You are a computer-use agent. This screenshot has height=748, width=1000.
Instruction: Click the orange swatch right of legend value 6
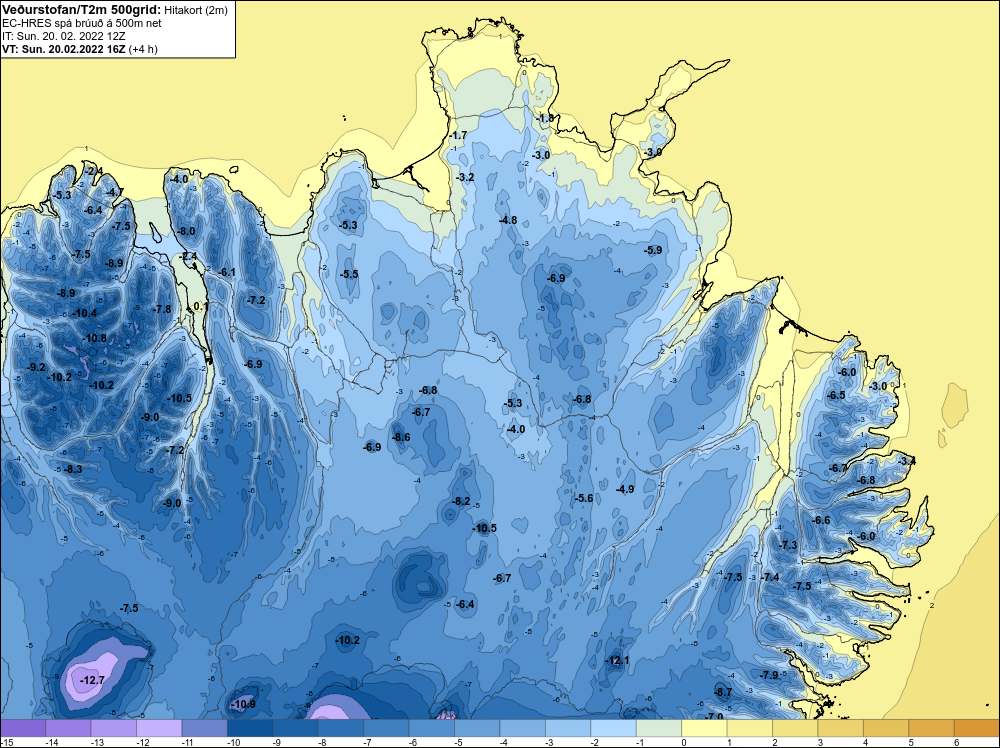point(977,728)
